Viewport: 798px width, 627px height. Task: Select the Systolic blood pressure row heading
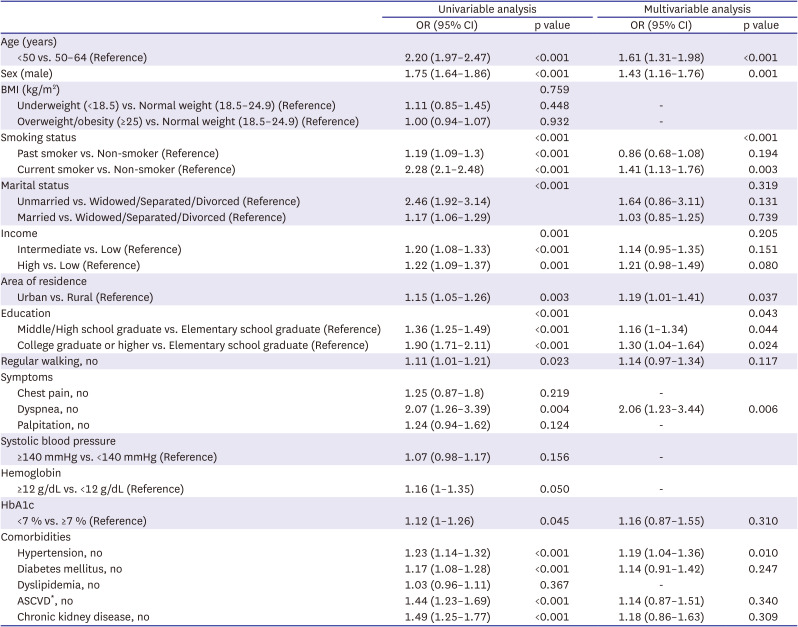(x=58, y=440)
